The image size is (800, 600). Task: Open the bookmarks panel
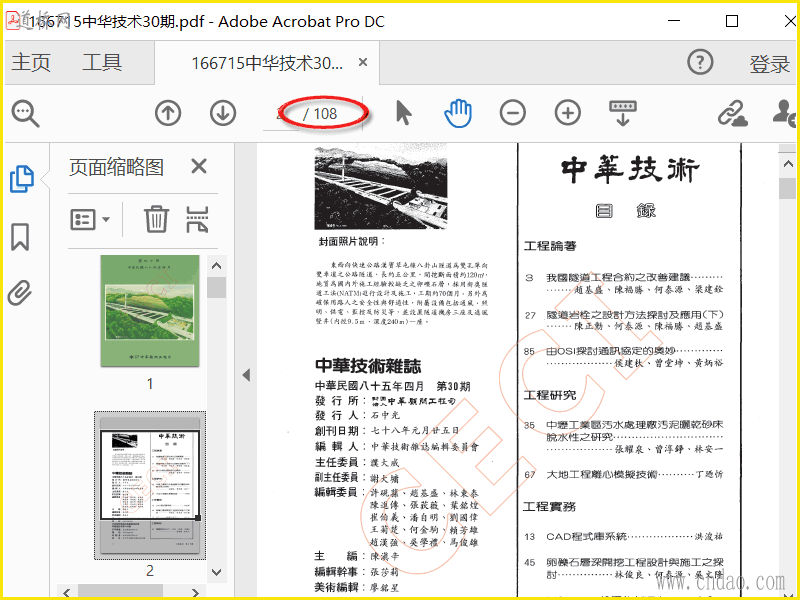[x=20, y=237]
